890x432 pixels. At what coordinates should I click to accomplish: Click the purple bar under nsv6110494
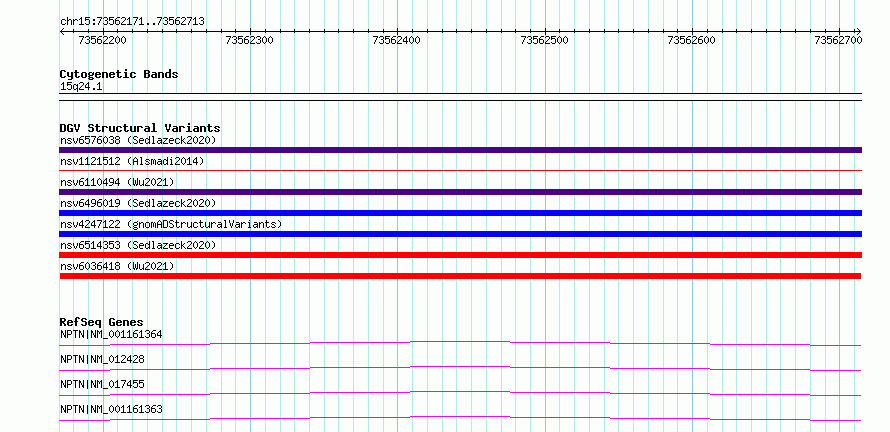460,192
